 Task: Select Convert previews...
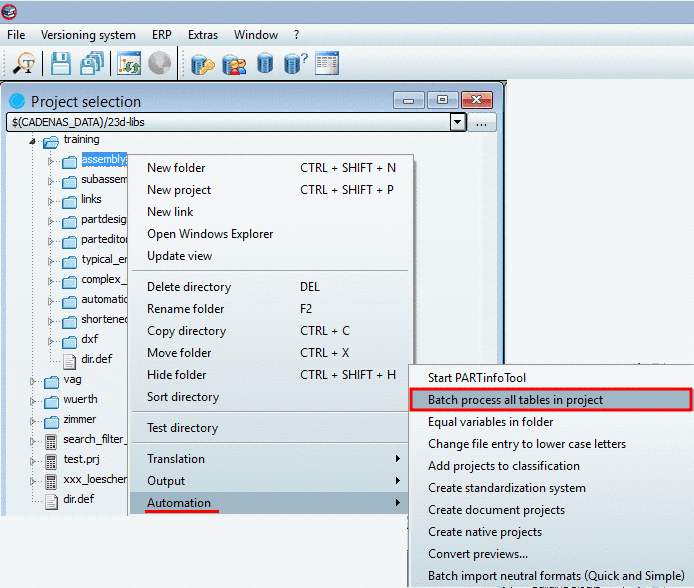pos(551,554)
